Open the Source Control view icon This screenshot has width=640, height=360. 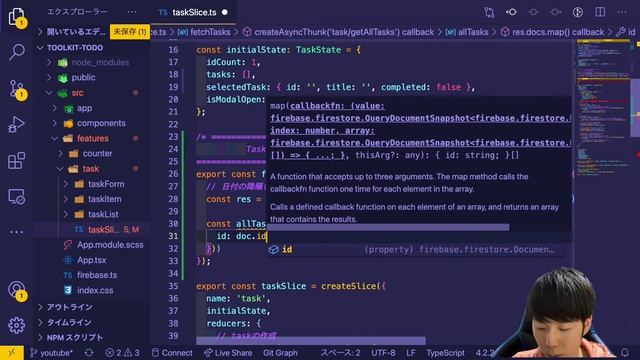[16, 88]
